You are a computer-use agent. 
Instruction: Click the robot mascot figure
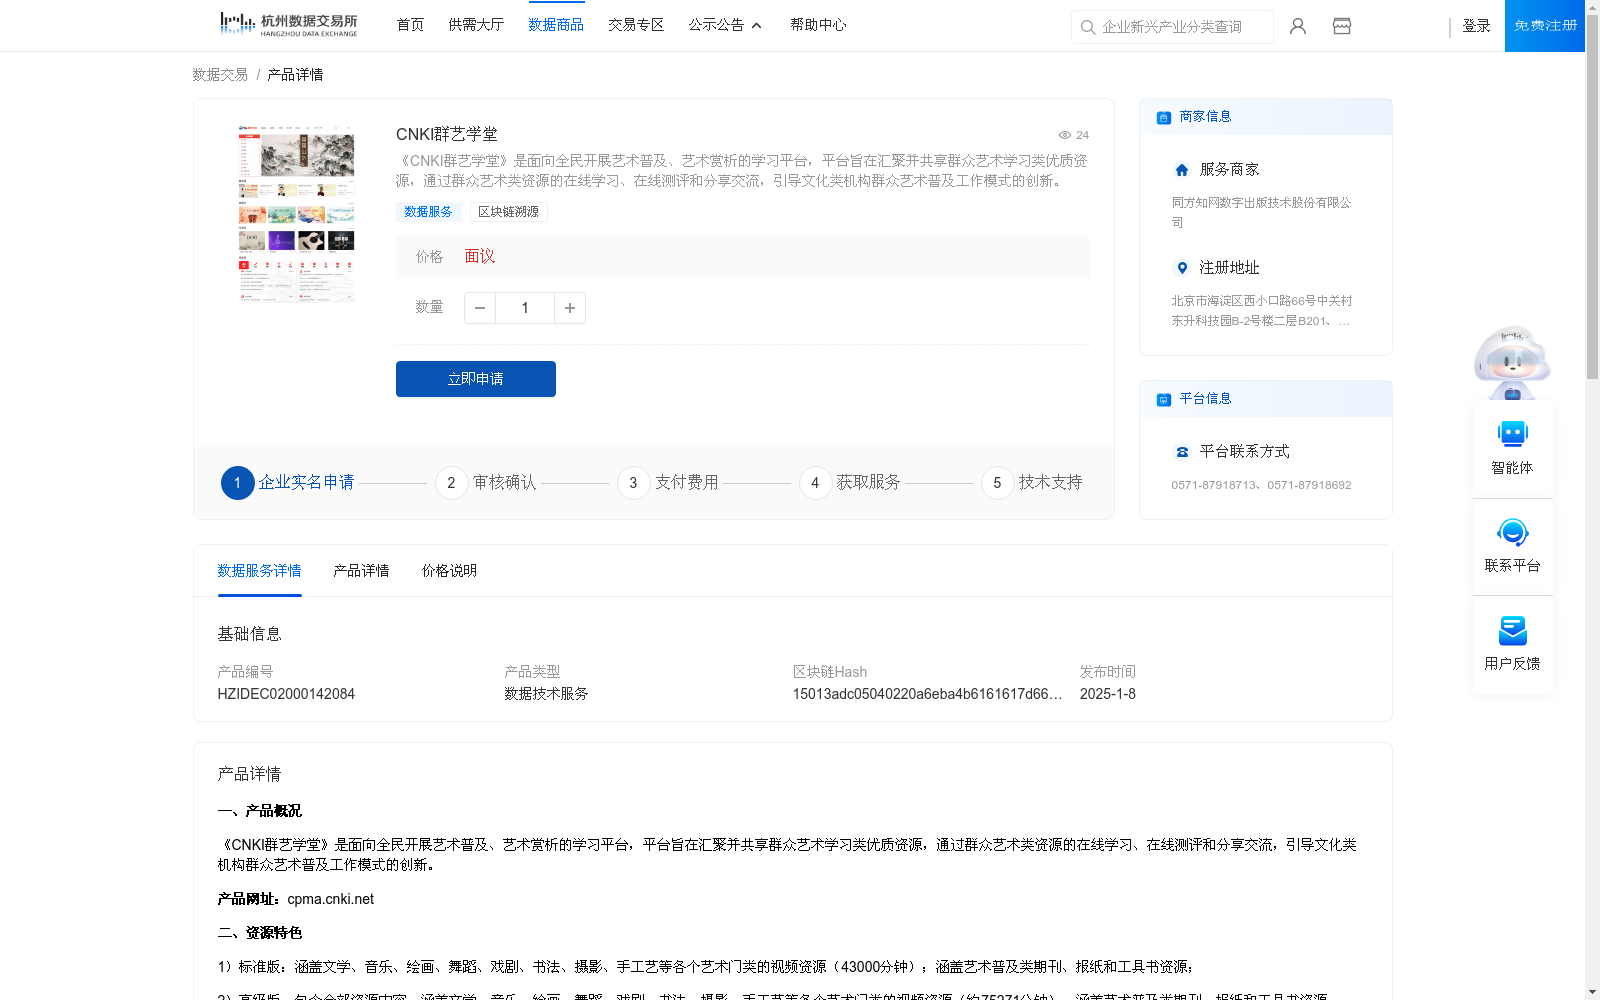click(1512, 362)
